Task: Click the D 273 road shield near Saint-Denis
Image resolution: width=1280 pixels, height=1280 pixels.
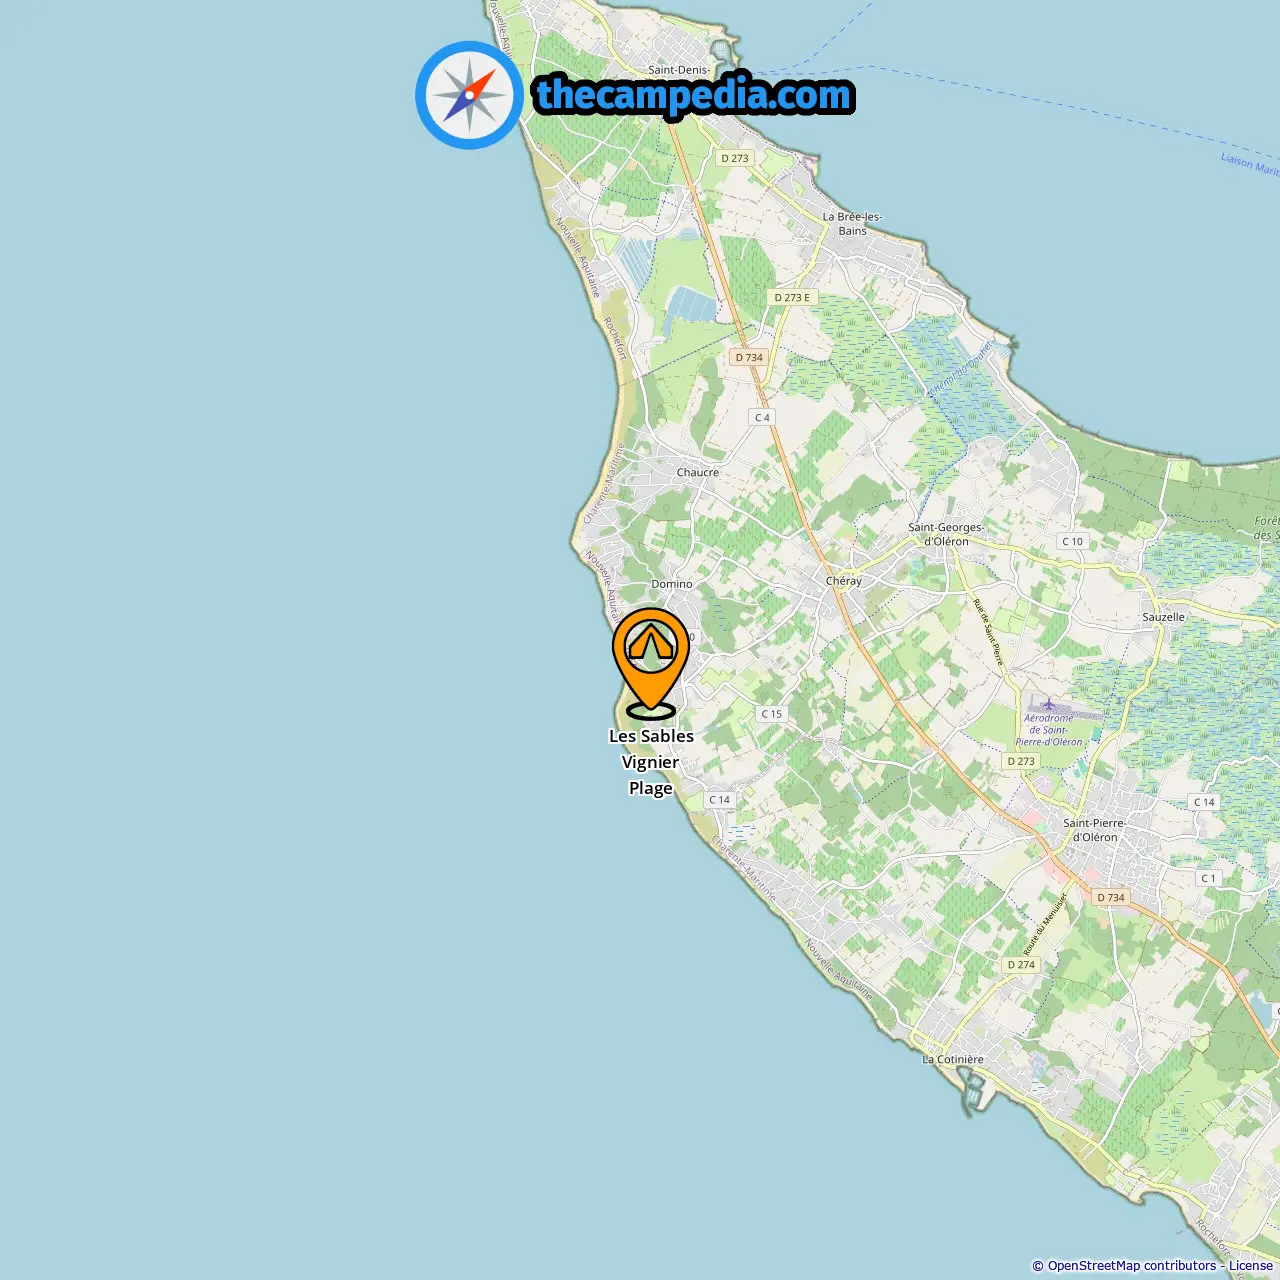Action: click(735, 158)
